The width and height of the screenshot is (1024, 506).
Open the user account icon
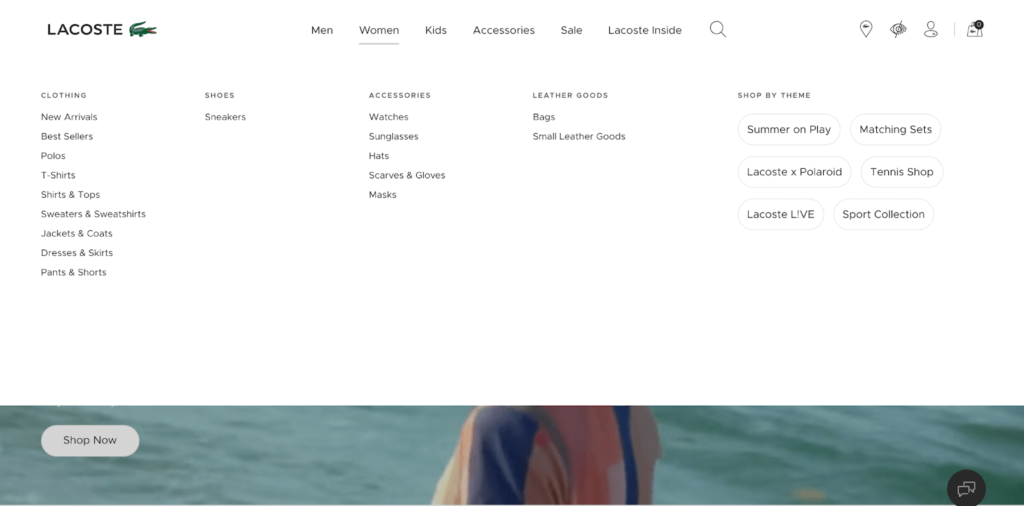pos(931,29)
